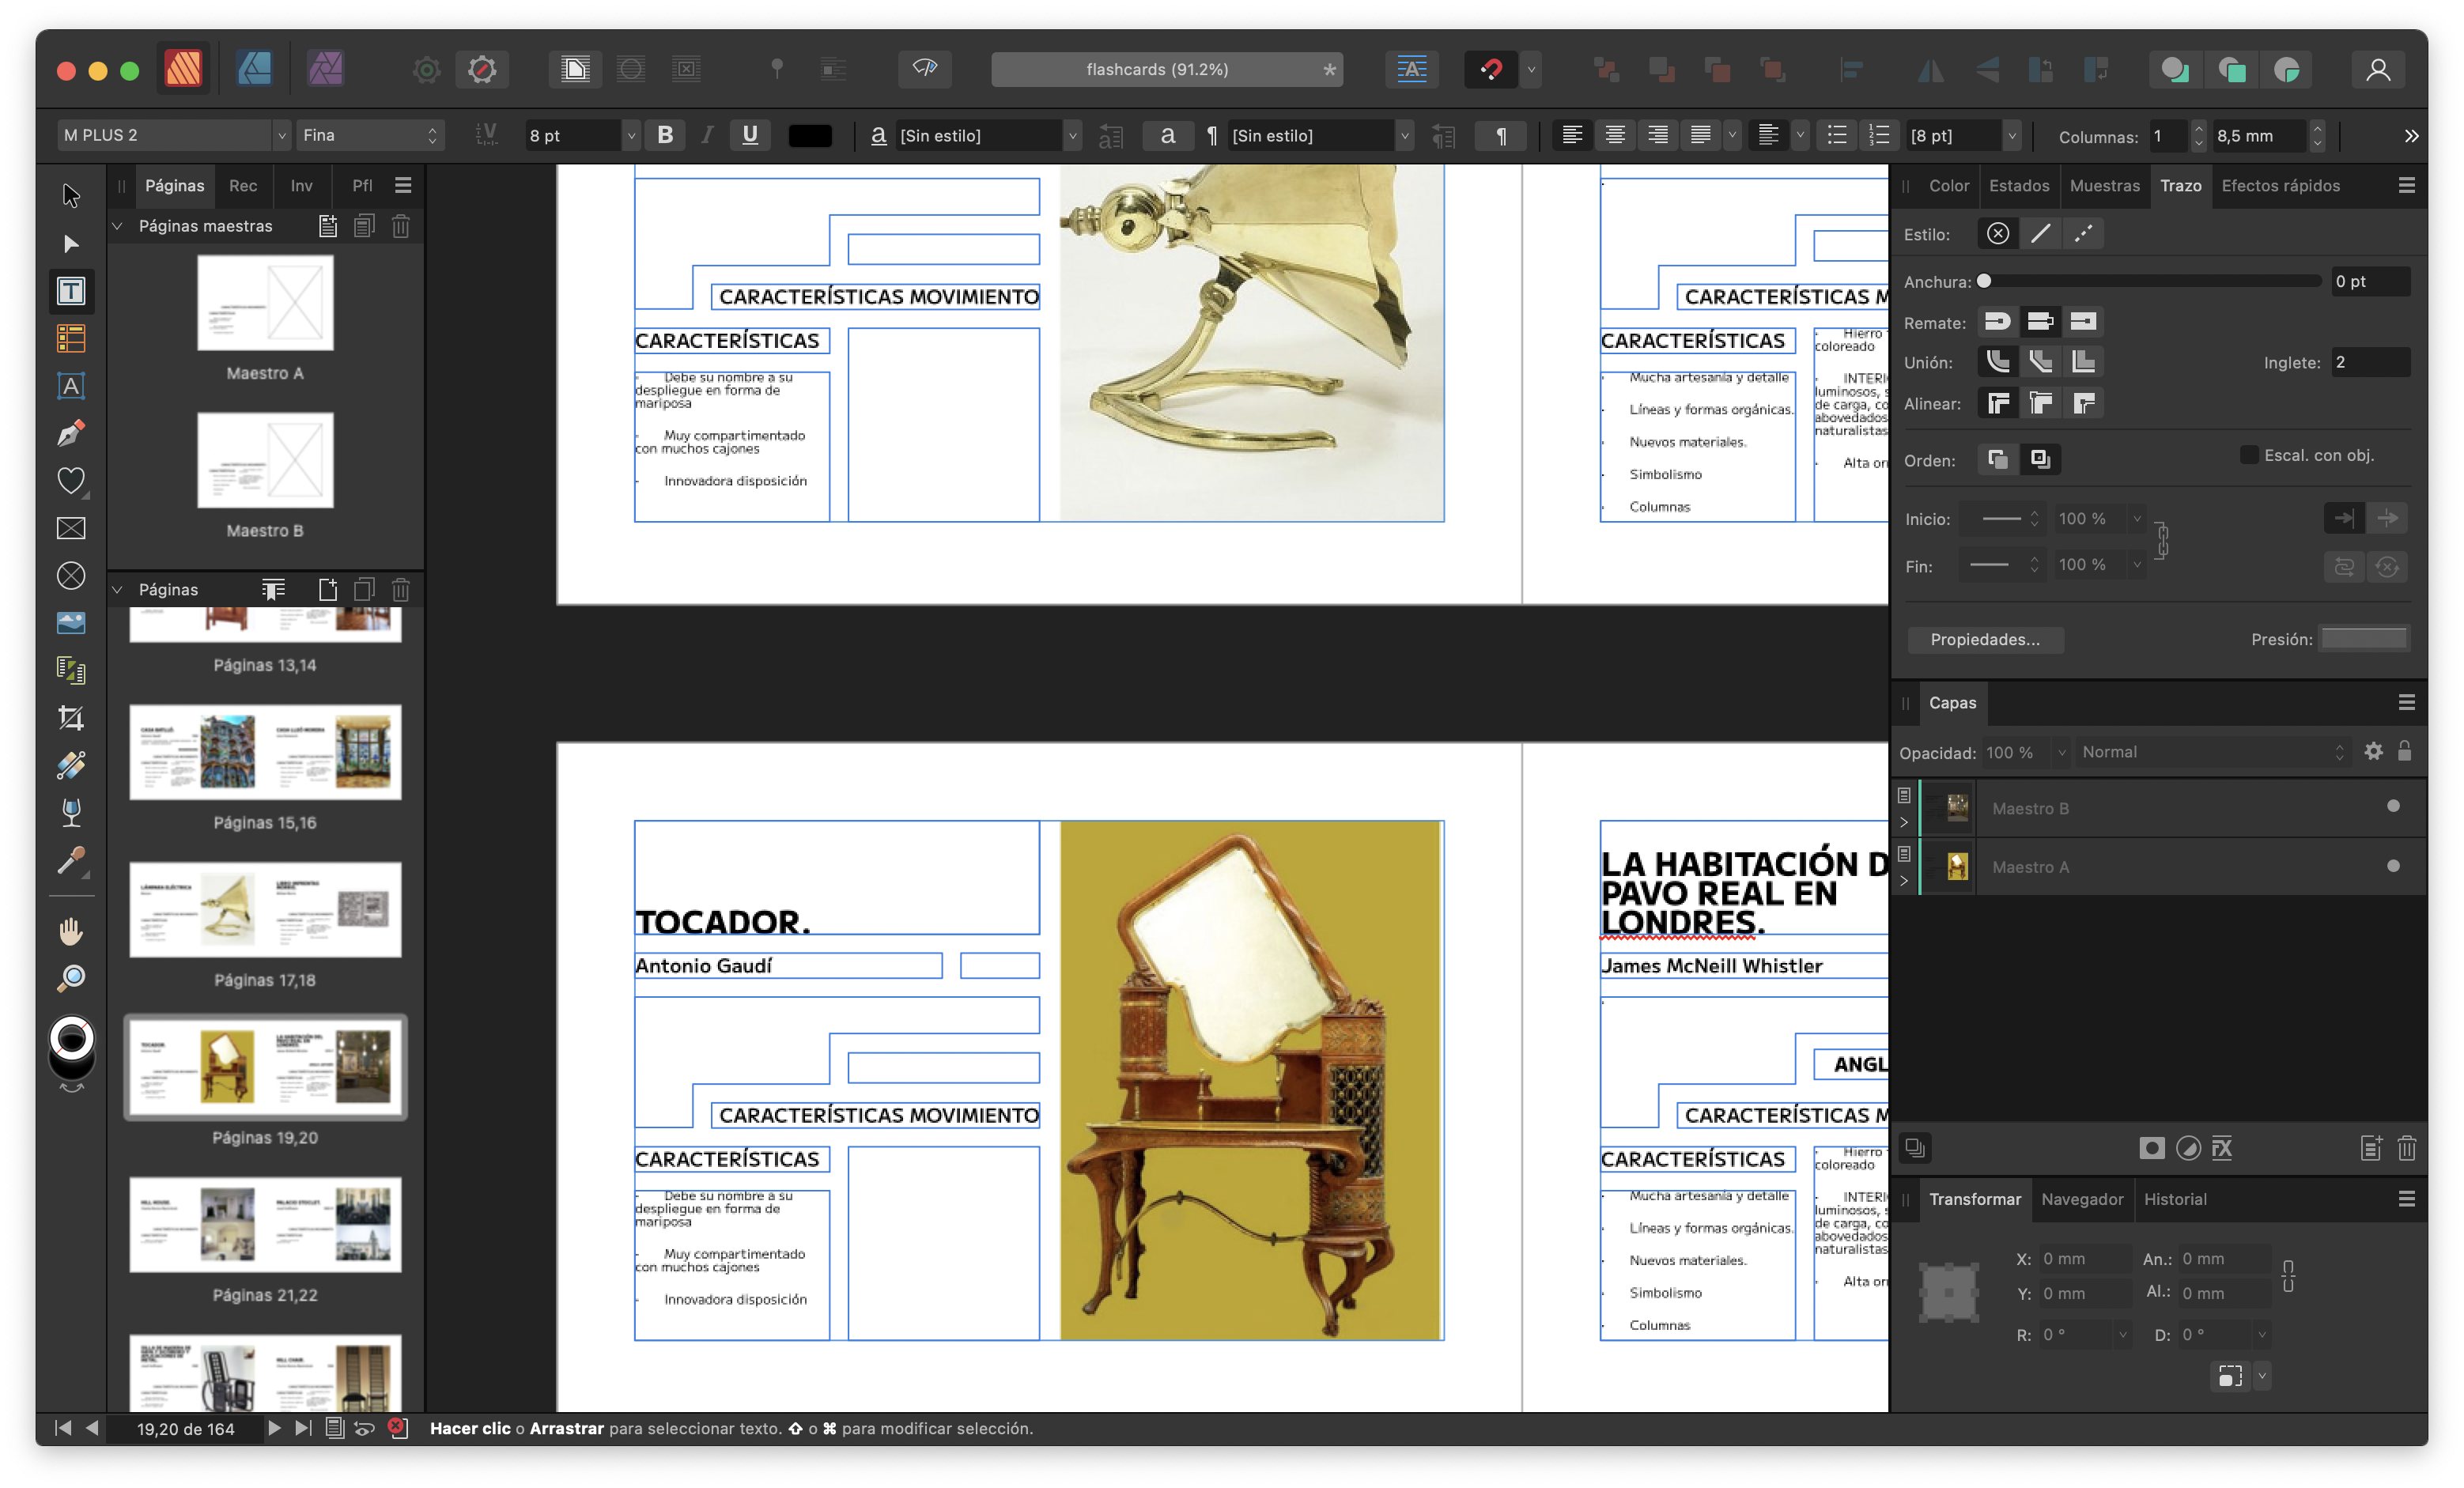Image resolution: width=2464 pixels, height=1488 pixels.
Task: Toggle Underline formatting
Action: pyautogui.click(x=750, y=135)
